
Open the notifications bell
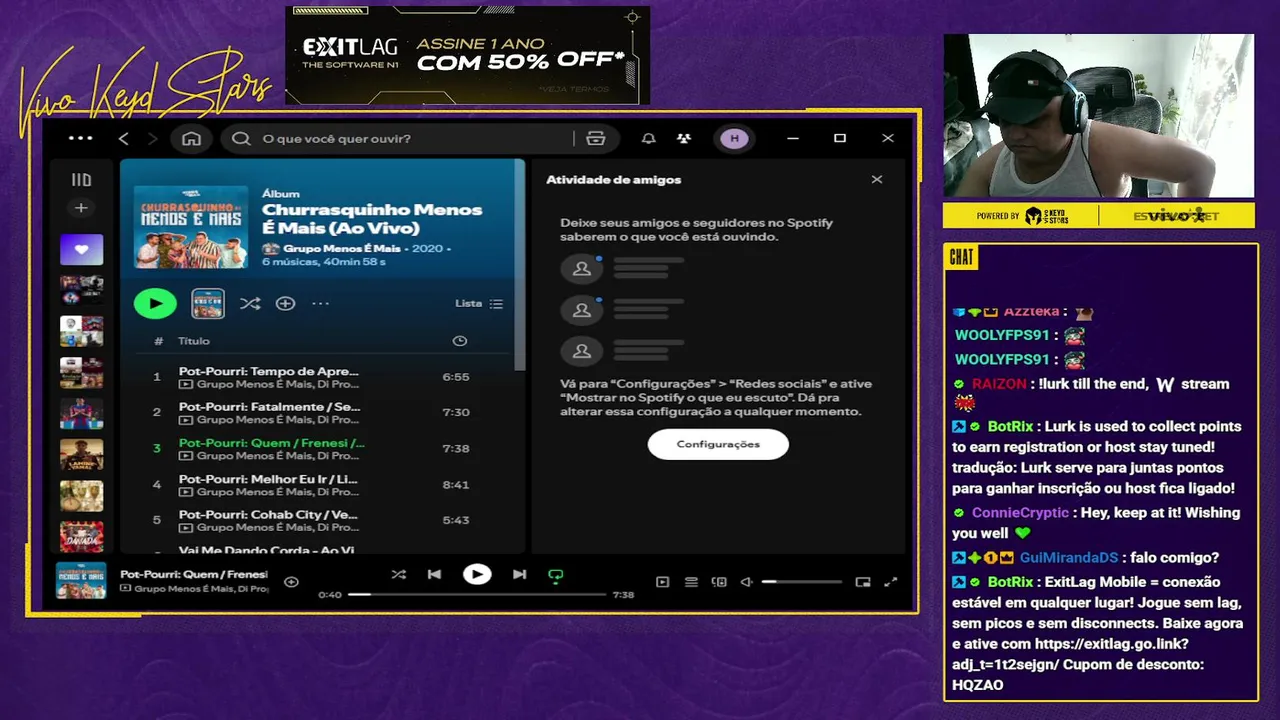(649, 138)
